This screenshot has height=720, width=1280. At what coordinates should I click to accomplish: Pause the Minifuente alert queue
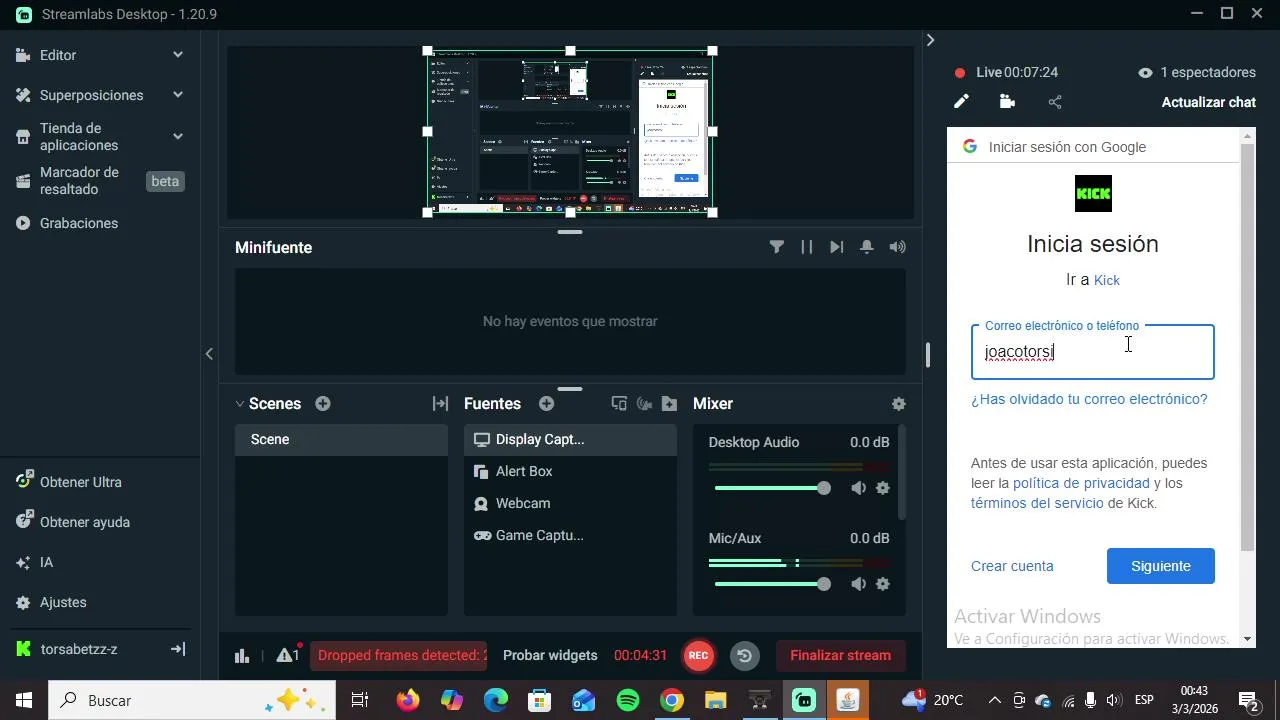point(807,247)
